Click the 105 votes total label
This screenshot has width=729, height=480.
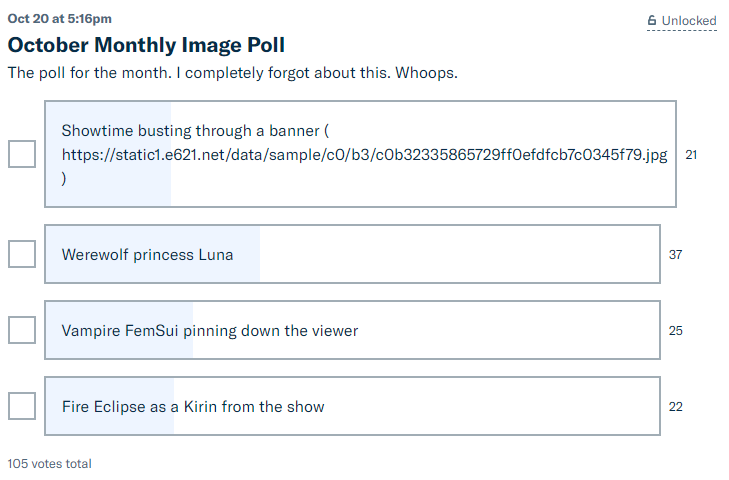point(49,464)
